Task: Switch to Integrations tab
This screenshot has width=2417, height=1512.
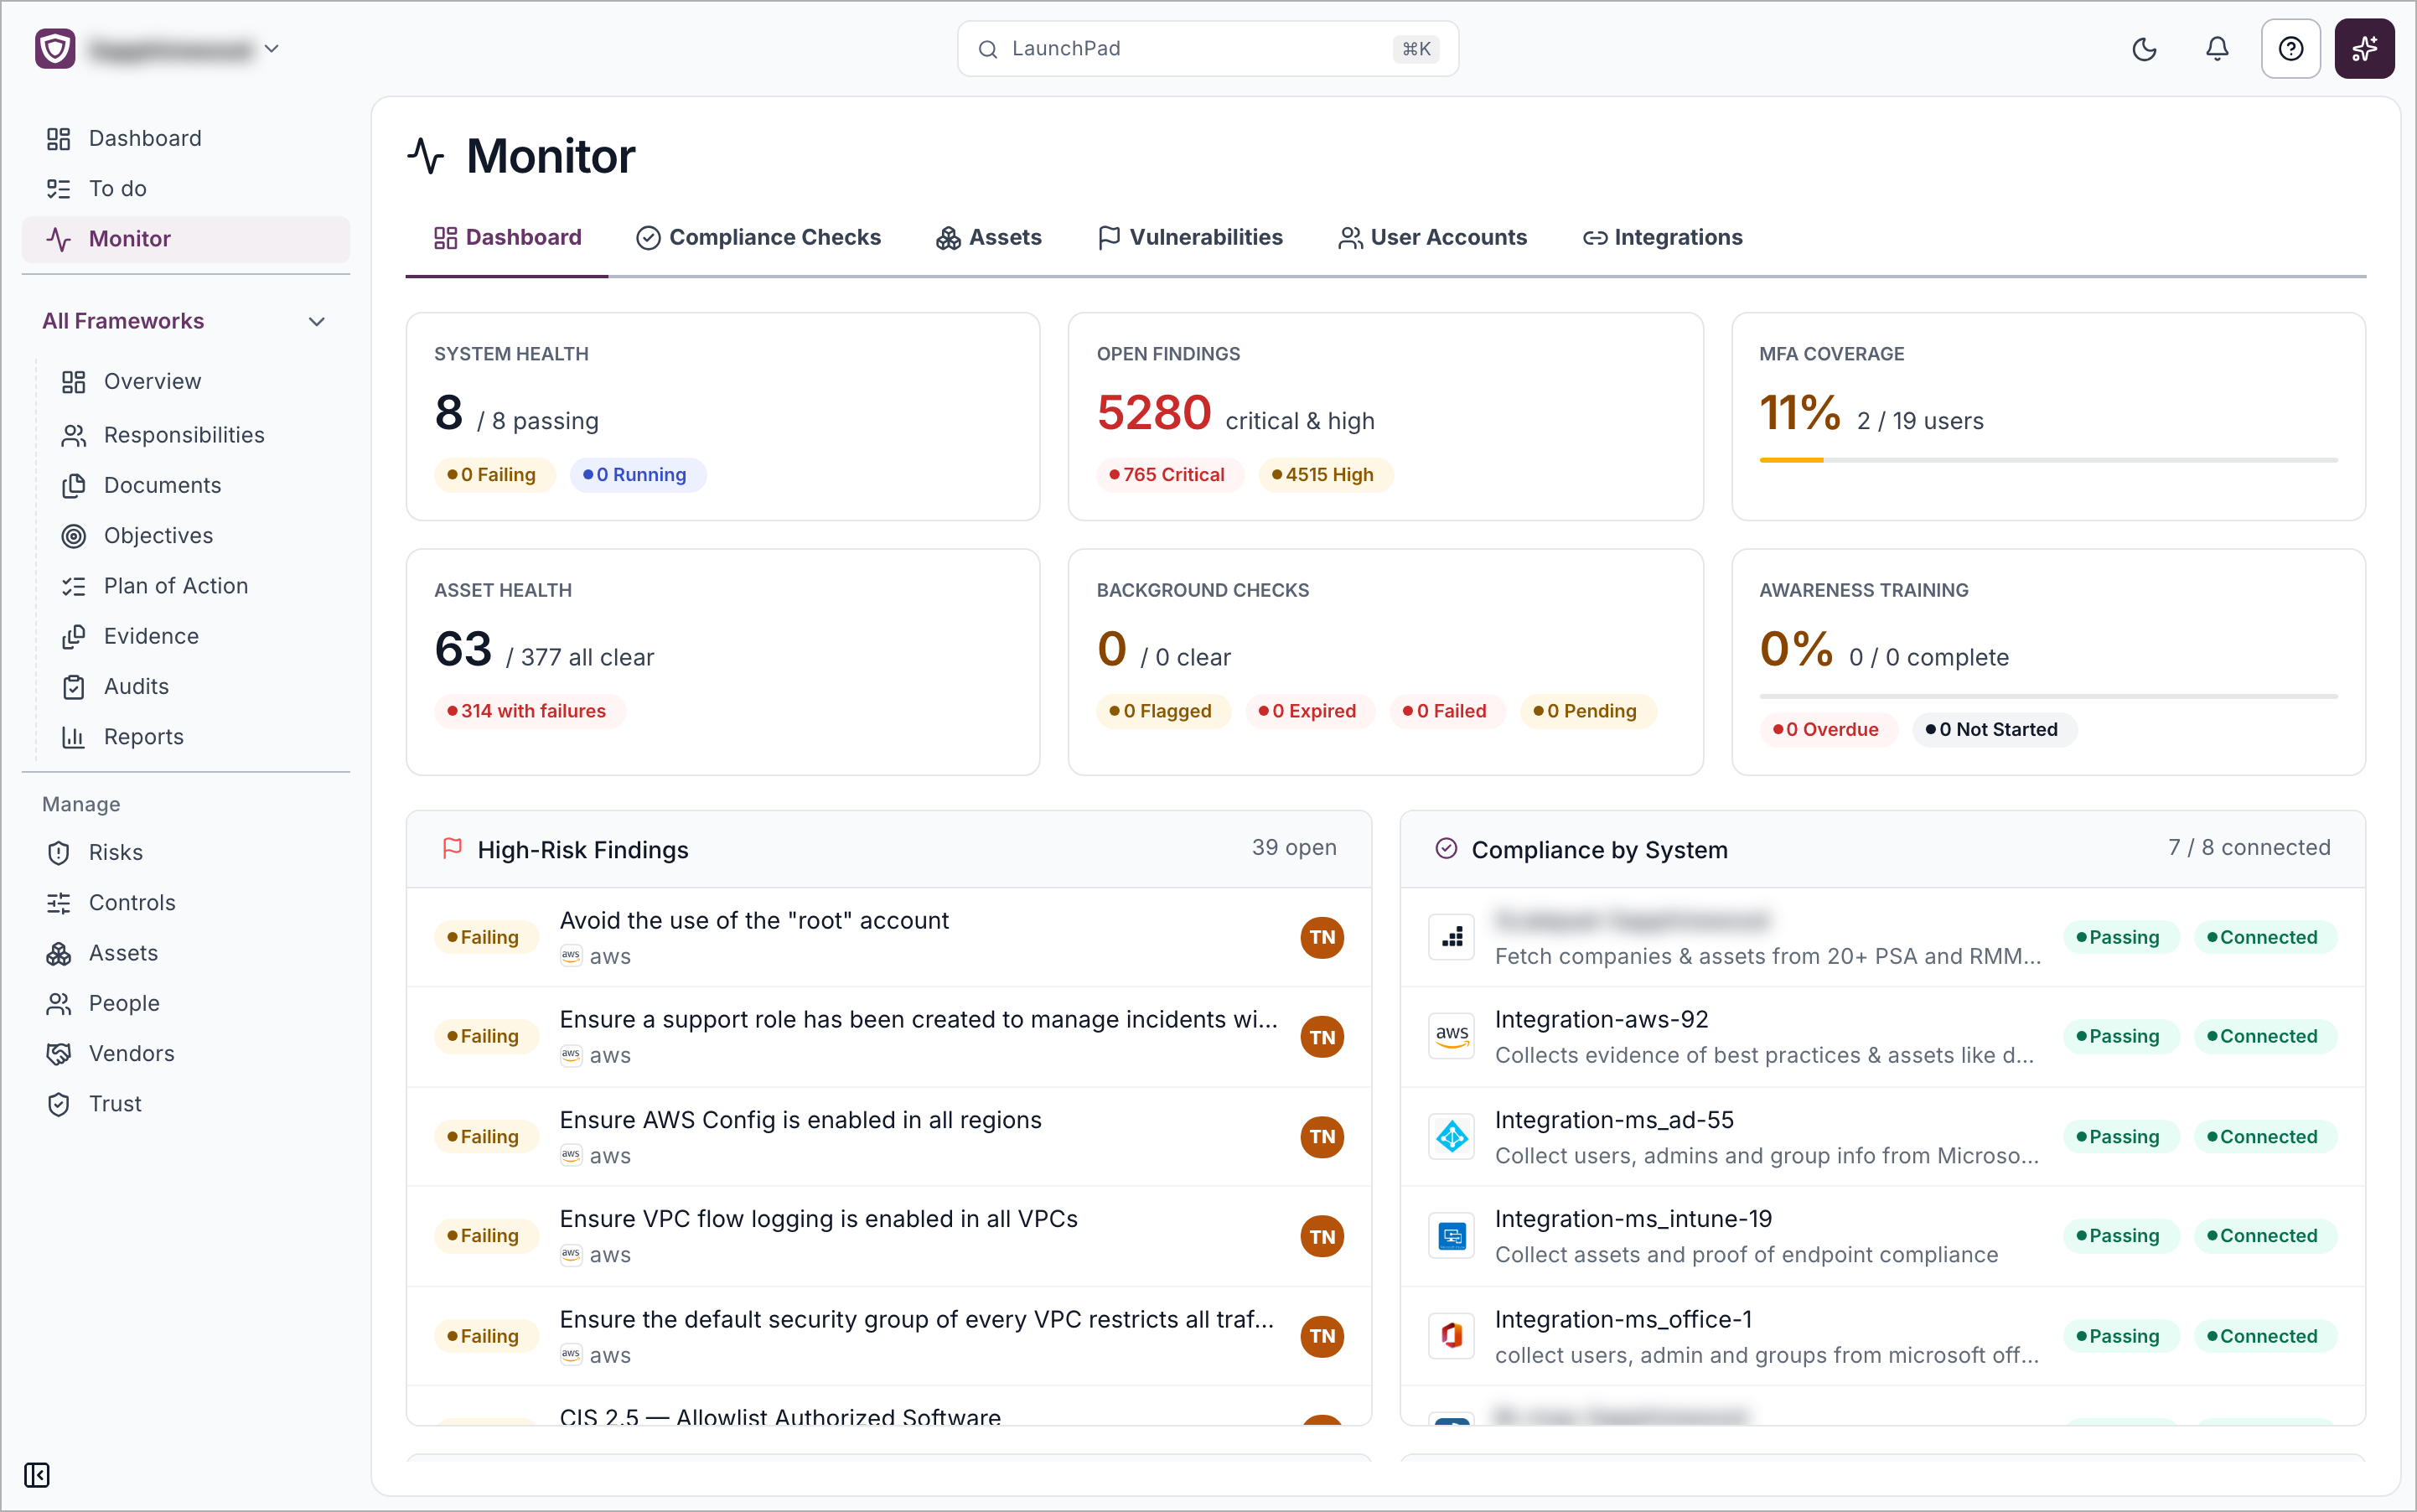Action: coord(1662,237)
